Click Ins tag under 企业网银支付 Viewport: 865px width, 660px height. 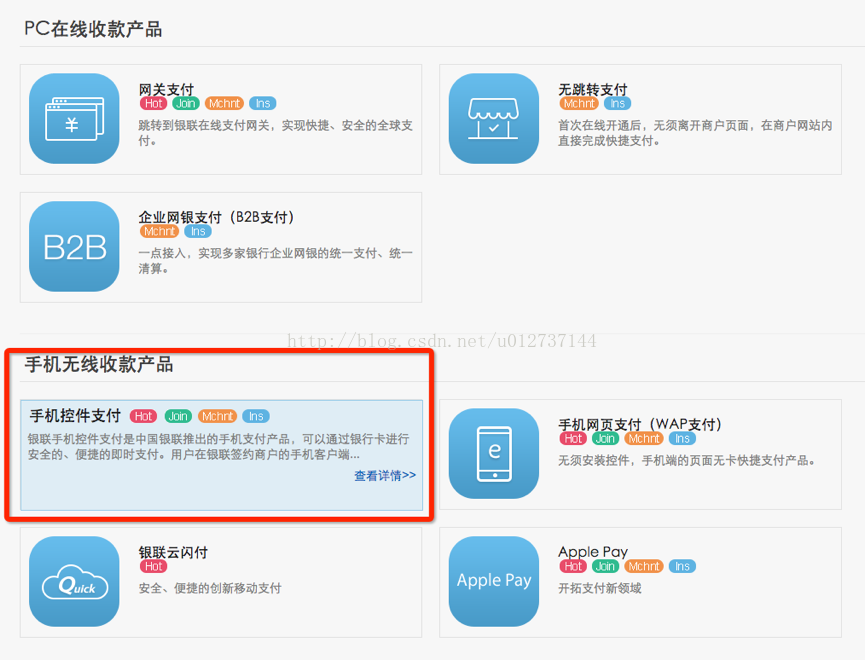198,231
